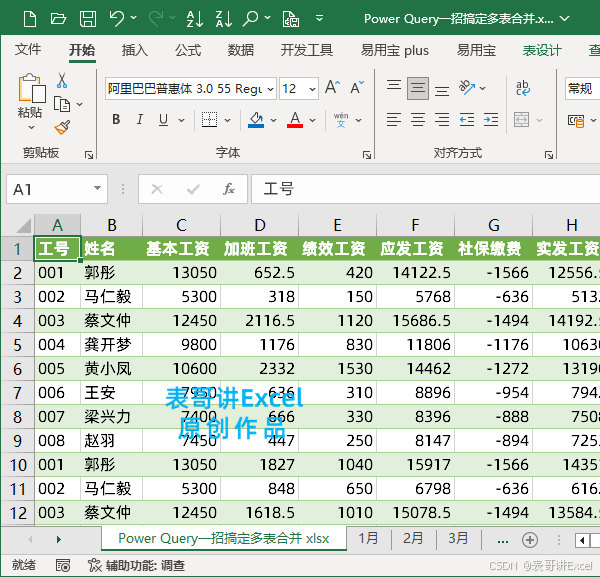Customize Quick Access Toolbar arrow
The width and height of the screenshot is (600, 577).
click(319, 18)
